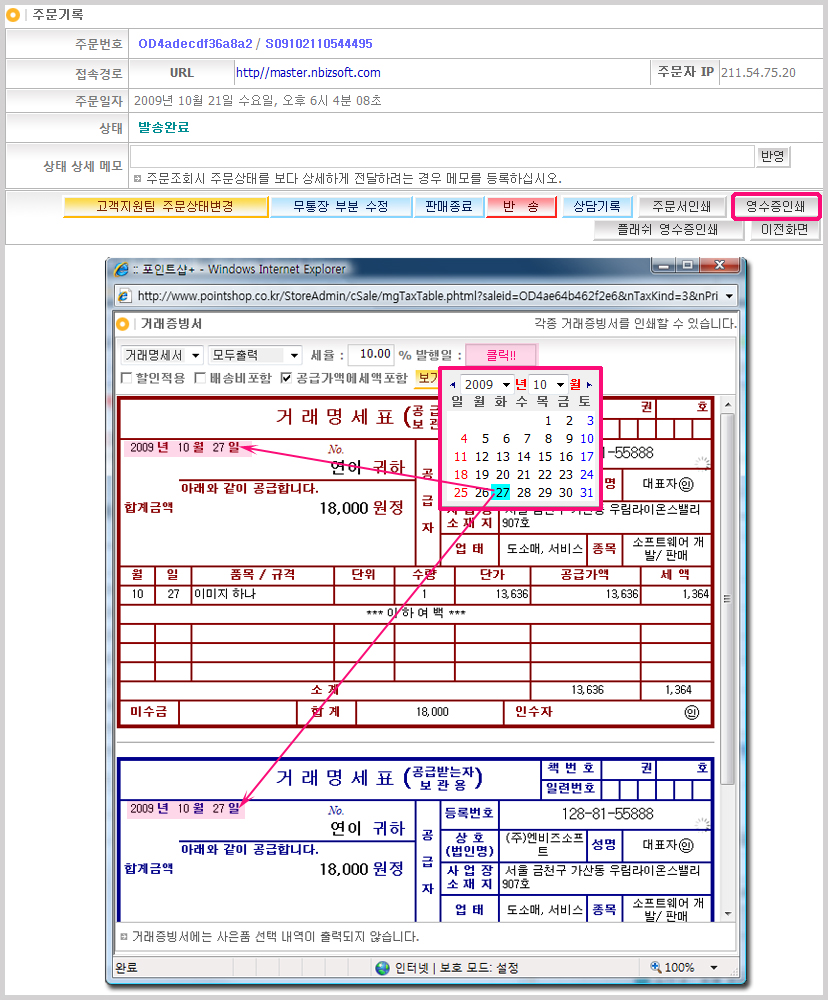Click the orange 거래증빙서 header icon
828x1000 pixels.
[123, 324]
